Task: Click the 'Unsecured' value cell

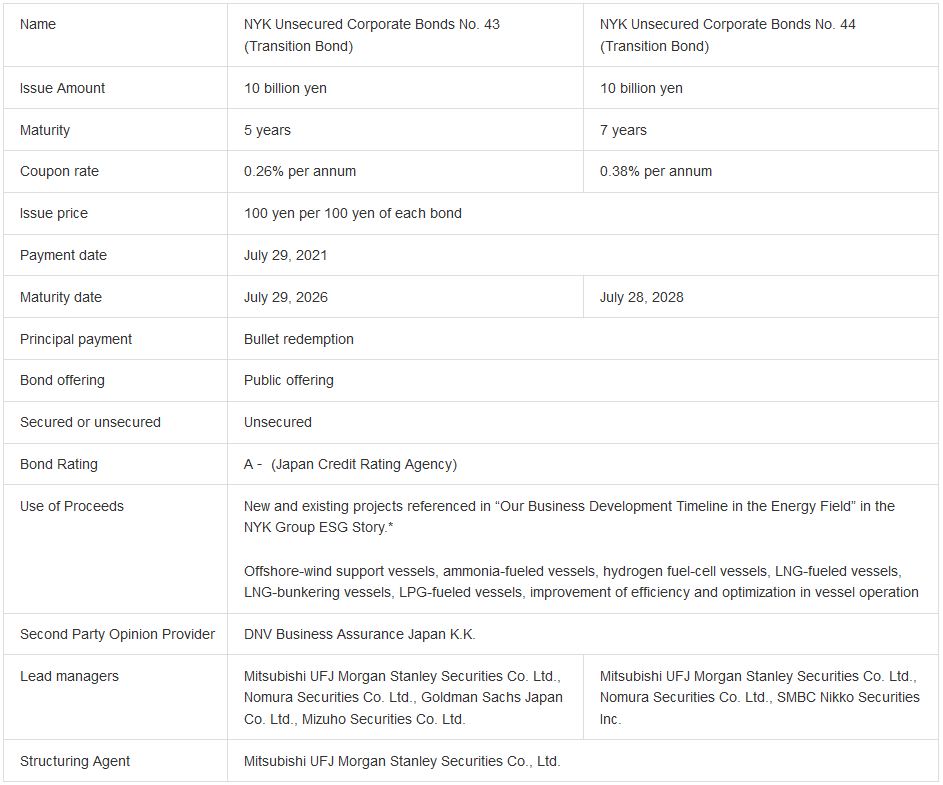Action: [x=277, y=422]
